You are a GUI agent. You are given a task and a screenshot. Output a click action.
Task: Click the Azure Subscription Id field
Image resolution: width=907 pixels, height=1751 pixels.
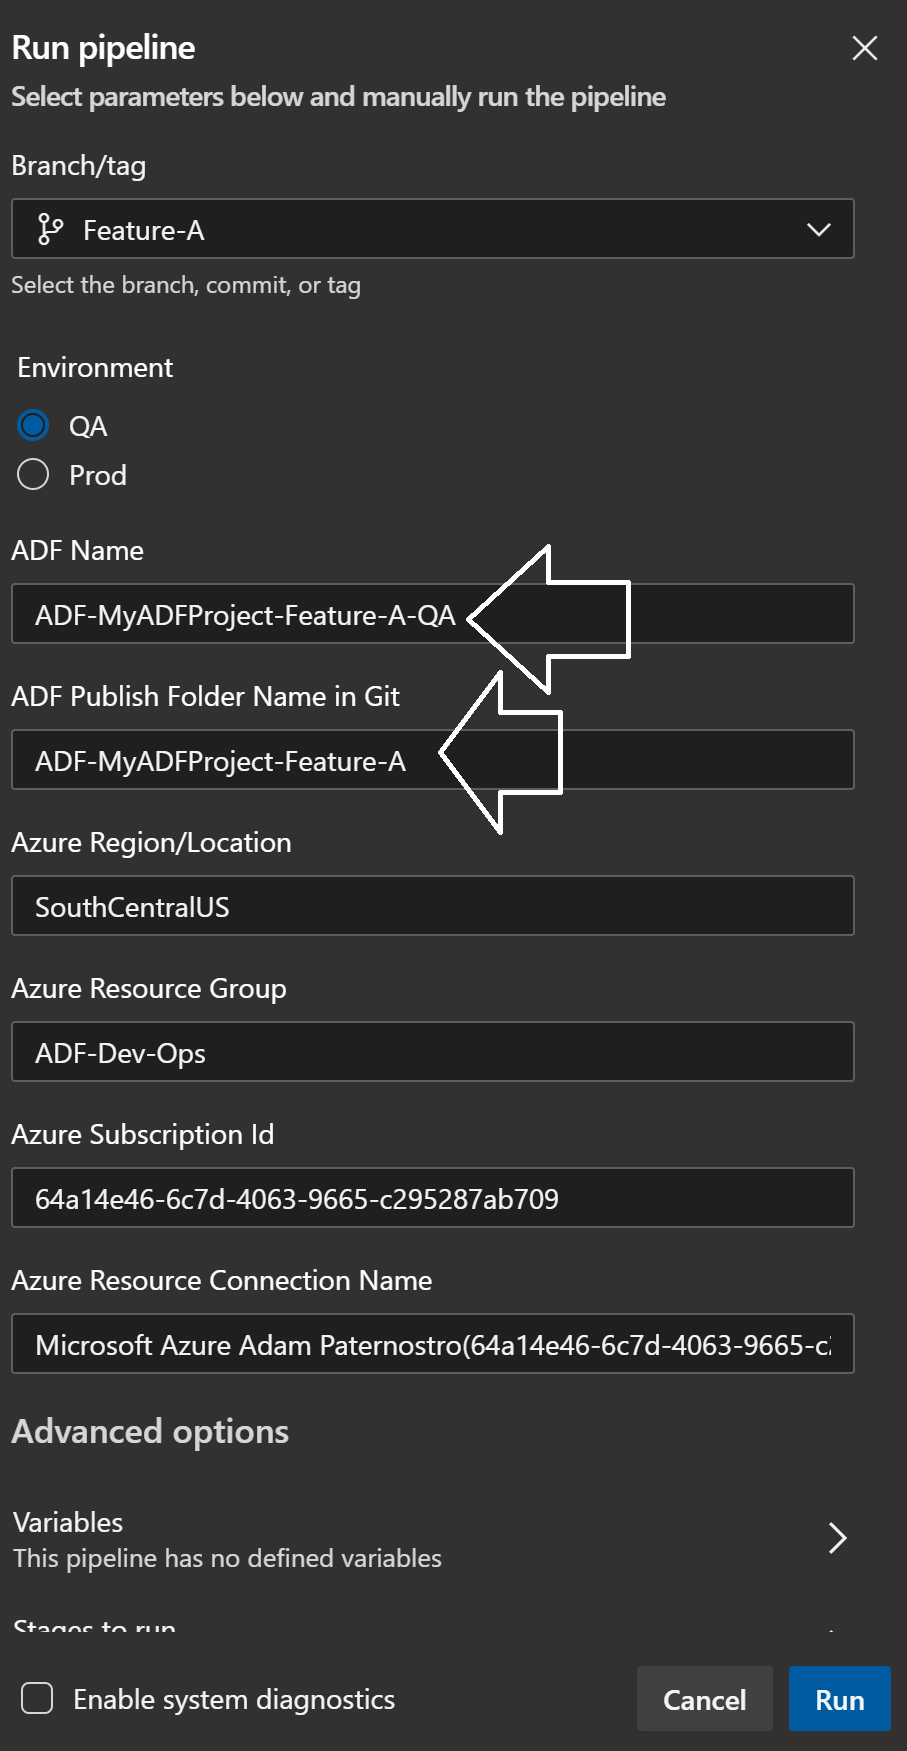(x=432, y=1198)
